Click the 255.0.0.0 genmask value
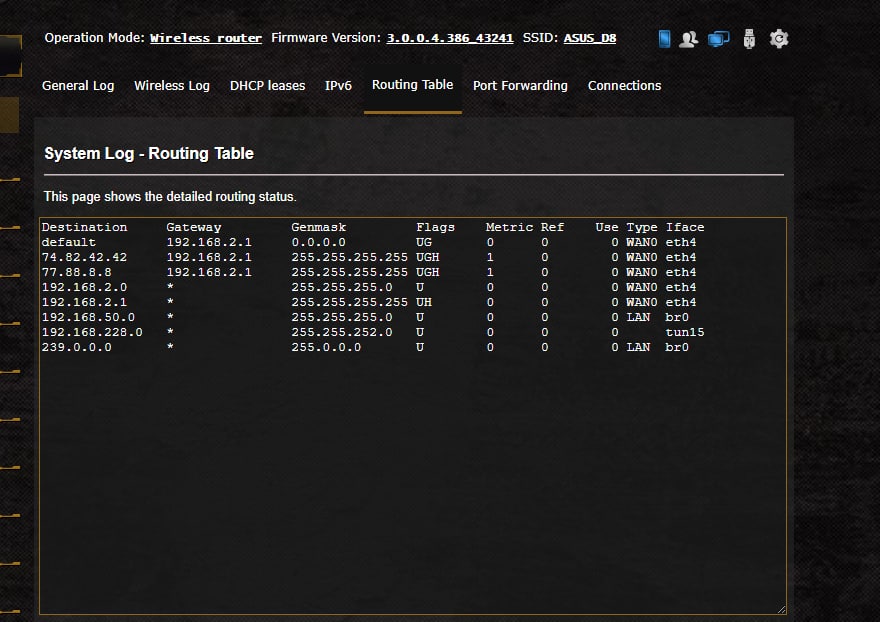This screenshot has width=880, height=622. [x=326, y=347]
